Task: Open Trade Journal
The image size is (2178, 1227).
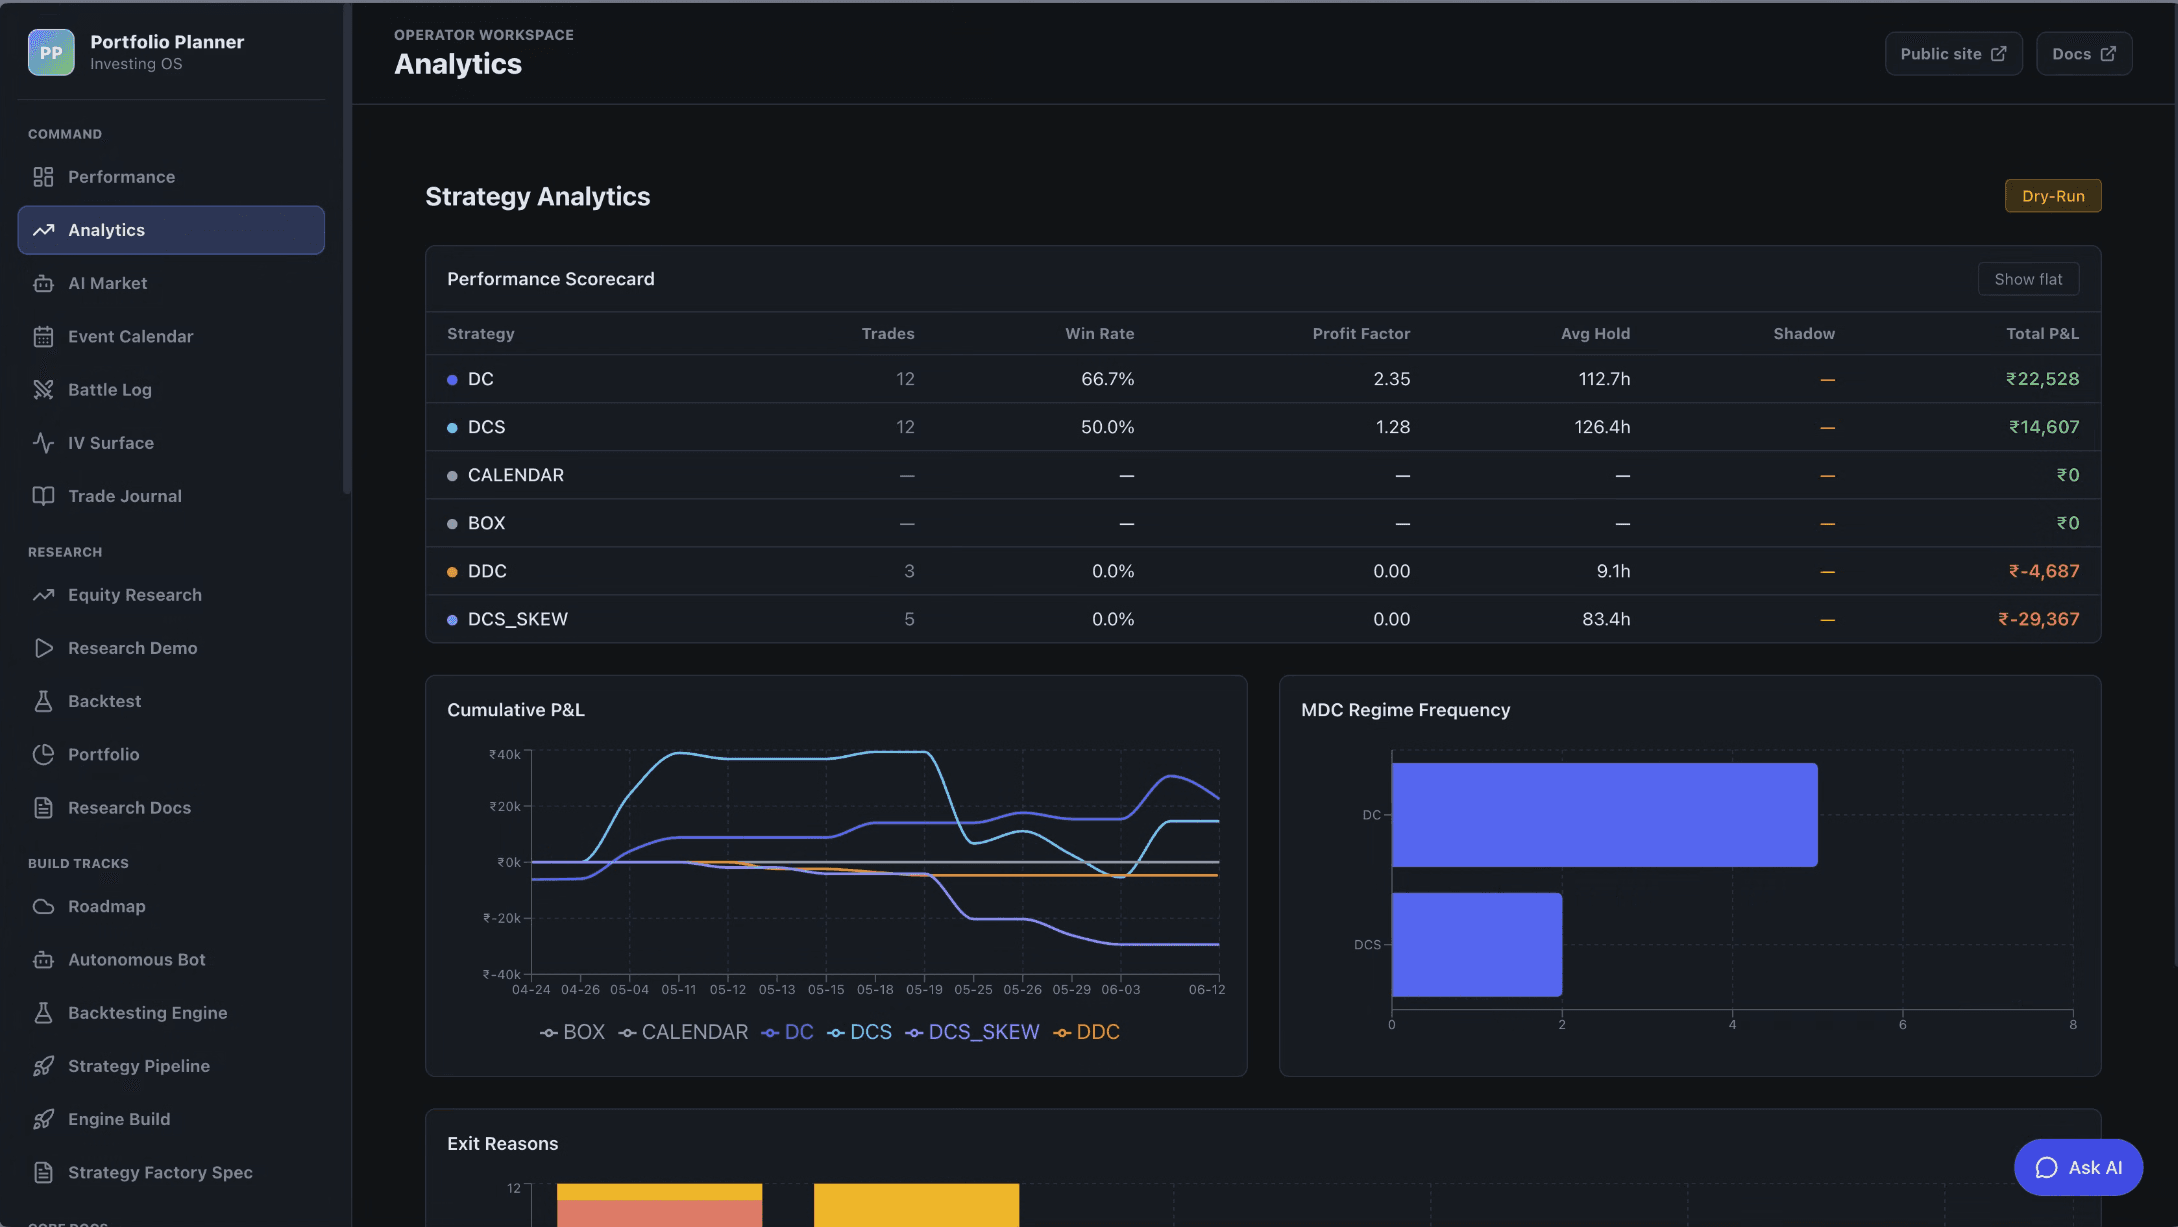Action: point(171,495)
